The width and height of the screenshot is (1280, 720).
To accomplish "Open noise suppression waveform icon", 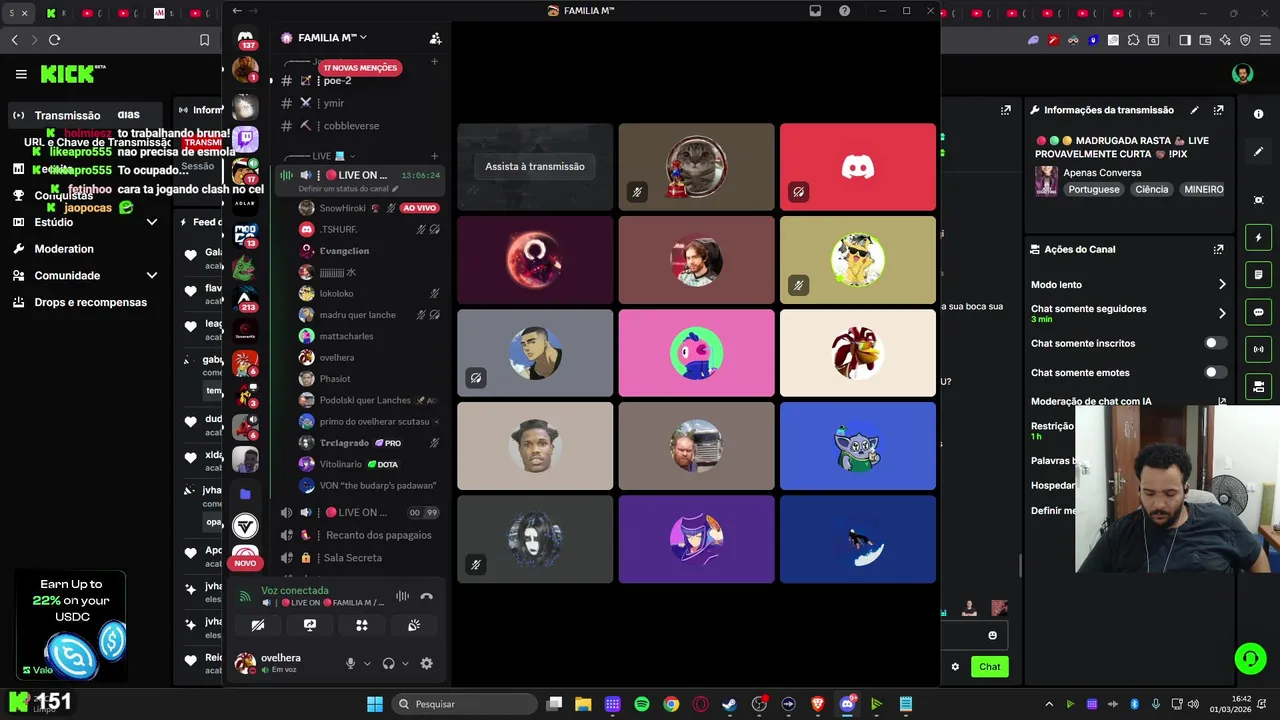I will coord(402,596).
